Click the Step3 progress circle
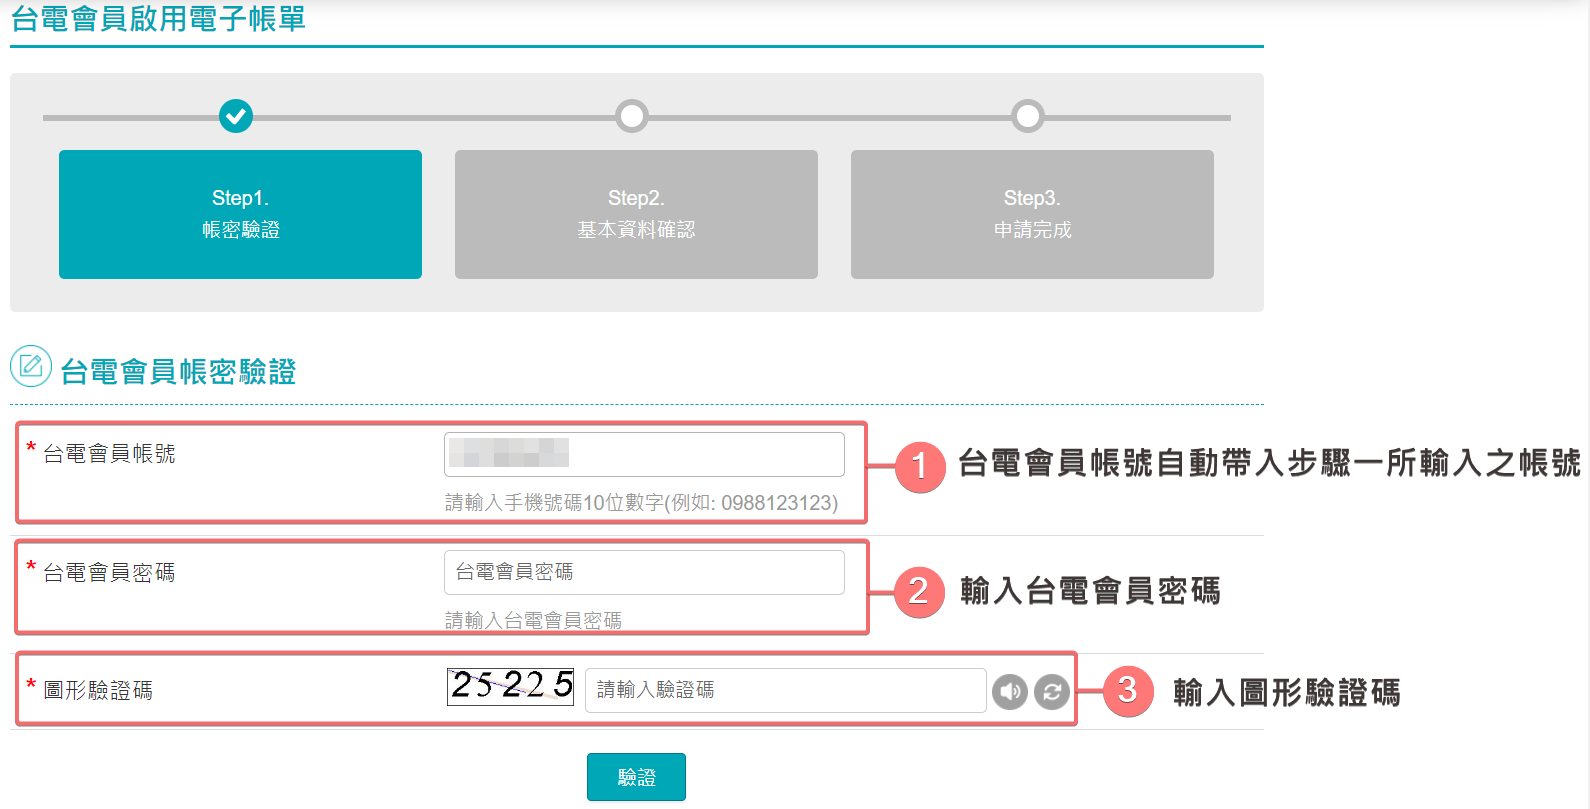1590x809 pixels. click(1028, 116)
